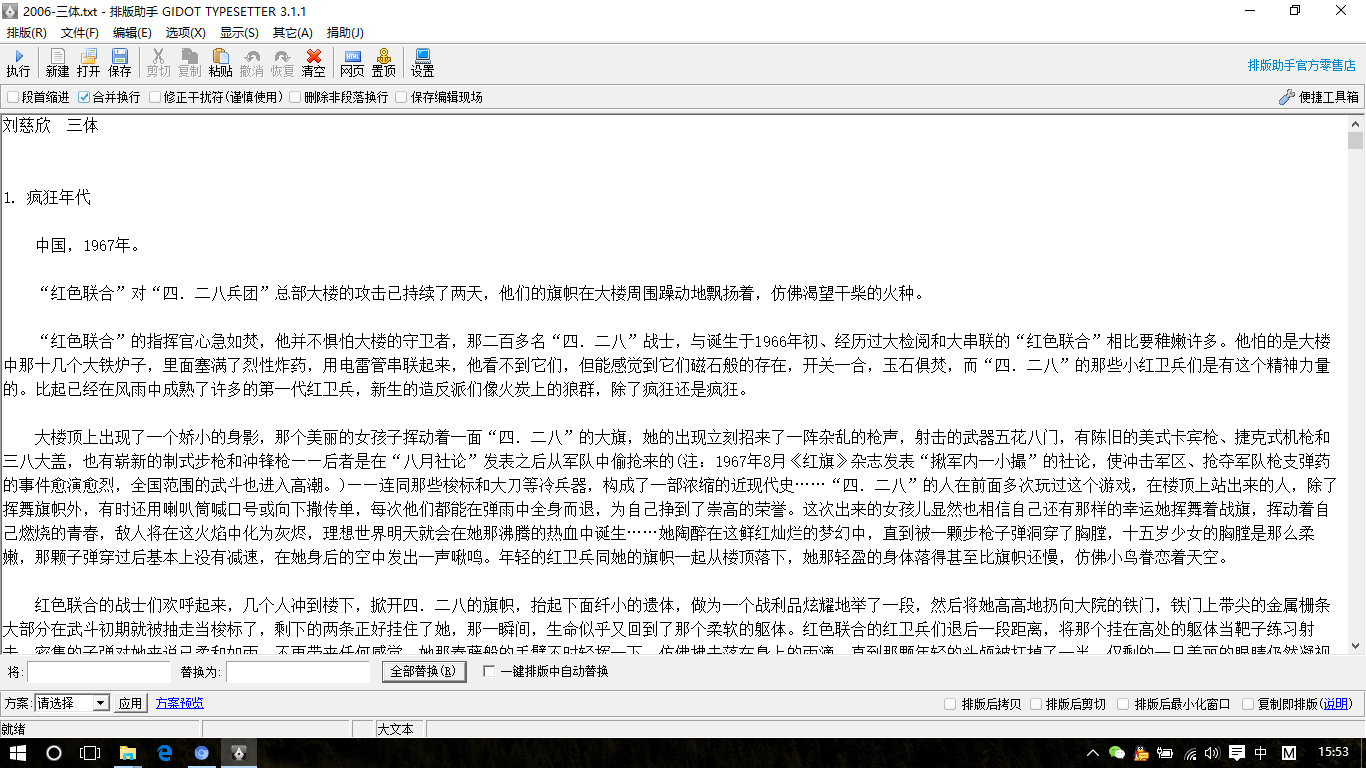Viewport: 1366px width, 768px height.
Task: Open Task View on the taskbar
Action: click(x=90, y=753)
